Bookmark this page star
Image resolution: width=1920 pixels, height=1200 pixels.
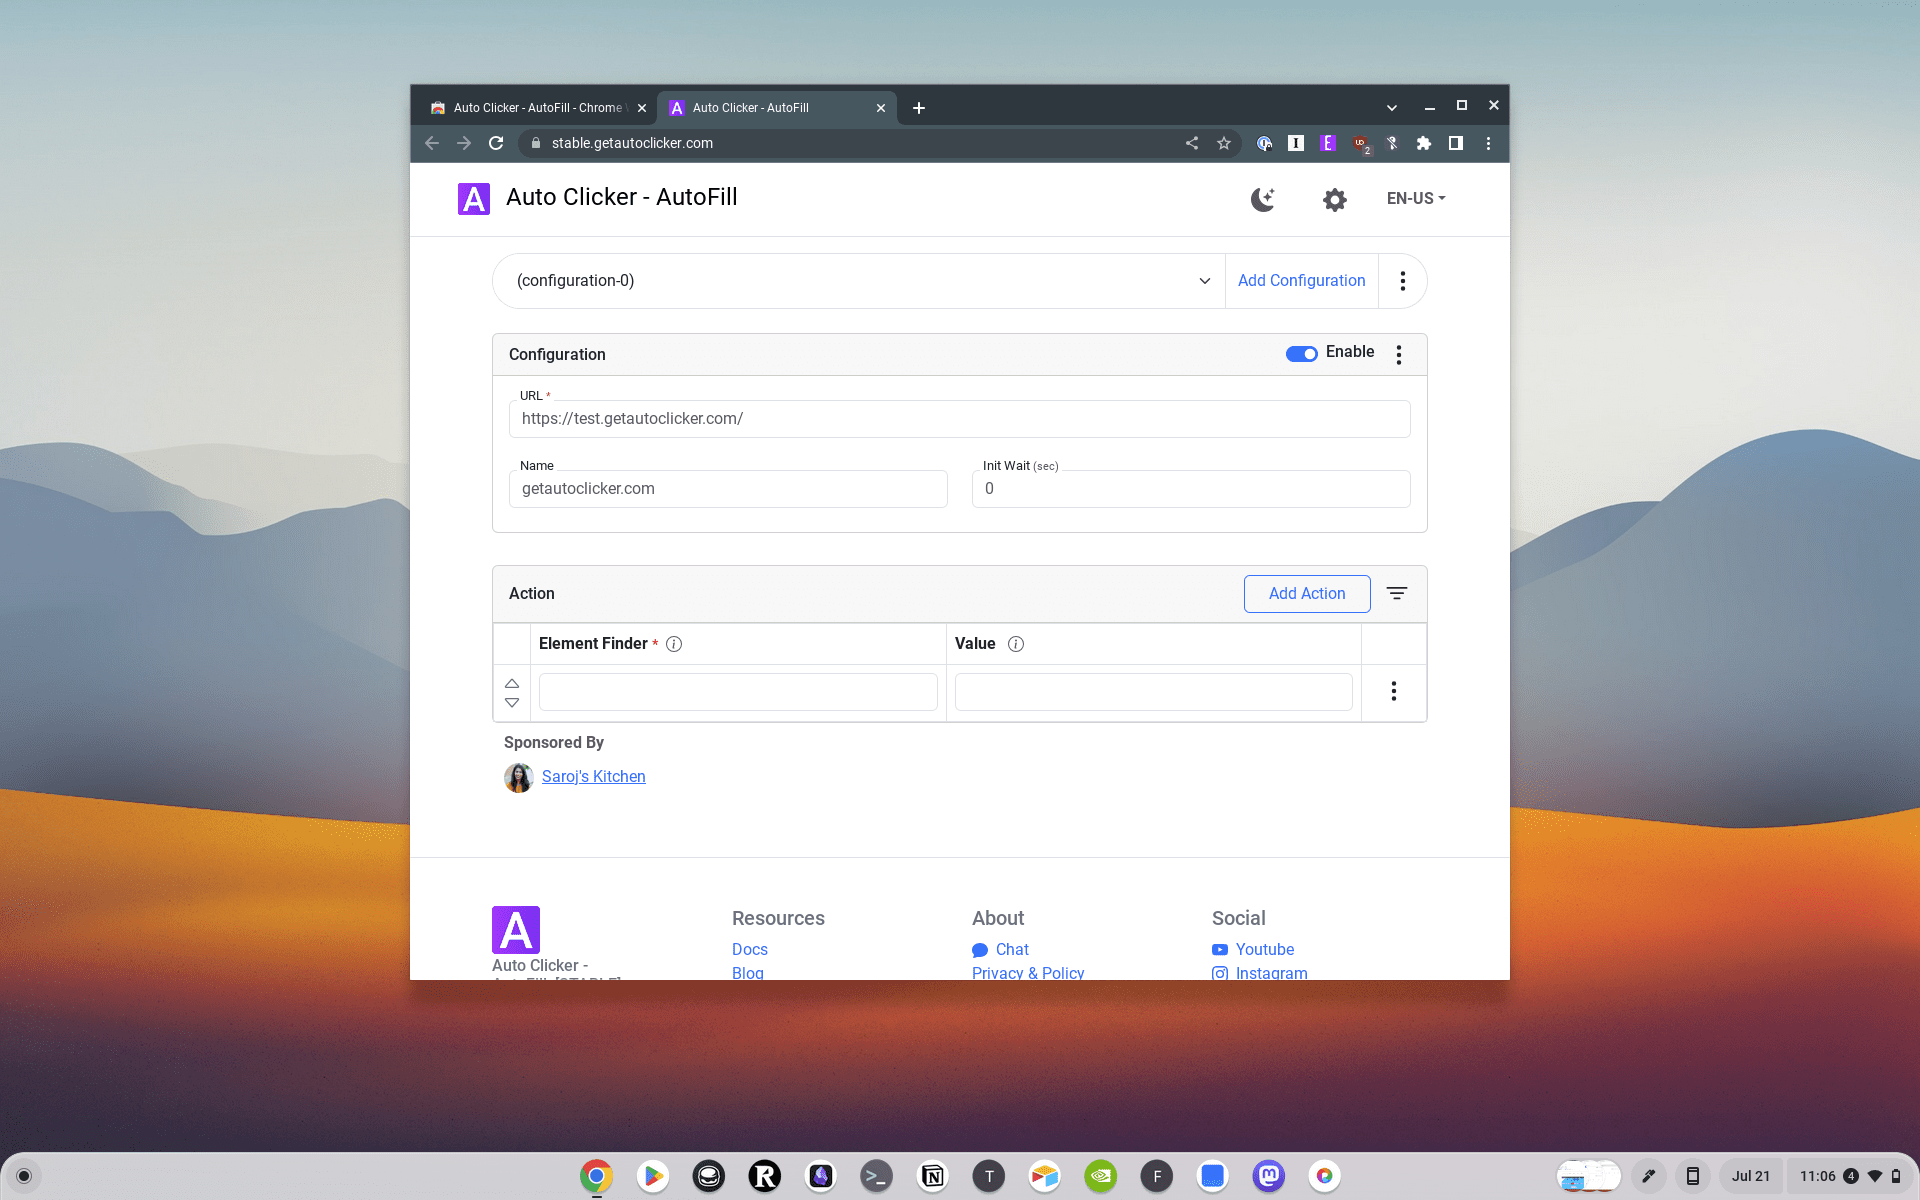tap(1224, 143)
